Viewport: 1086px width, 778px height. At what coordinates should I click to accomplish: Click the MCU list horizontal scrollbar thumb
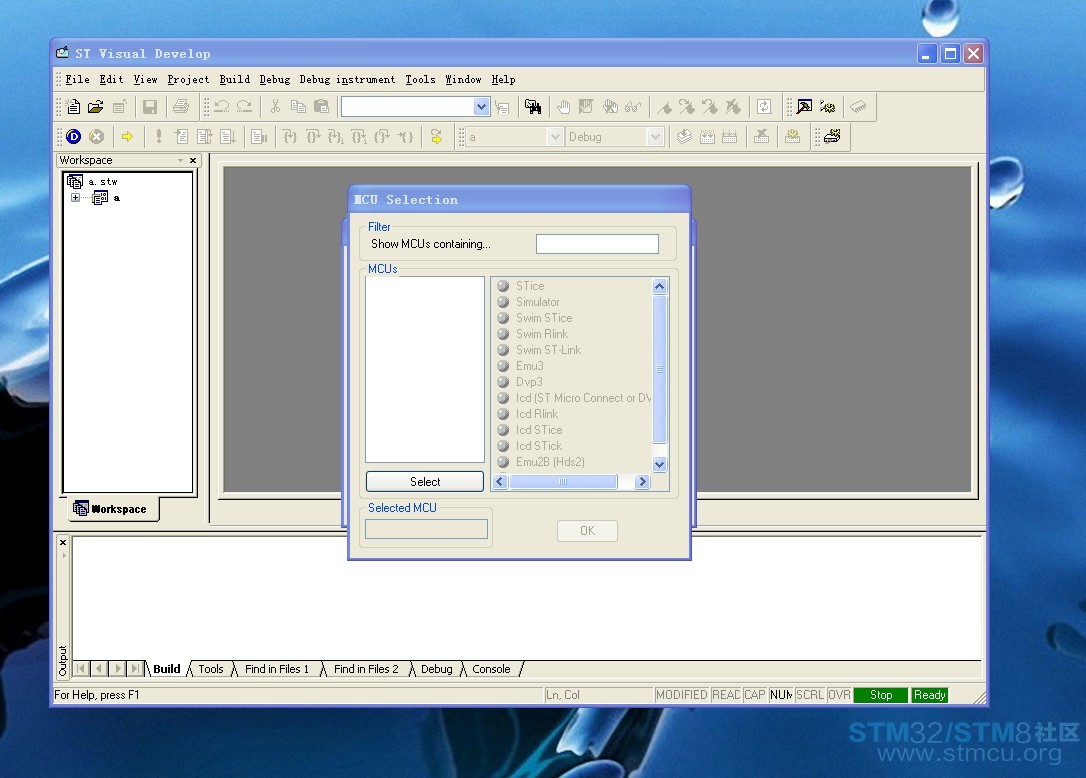[563, 481]
